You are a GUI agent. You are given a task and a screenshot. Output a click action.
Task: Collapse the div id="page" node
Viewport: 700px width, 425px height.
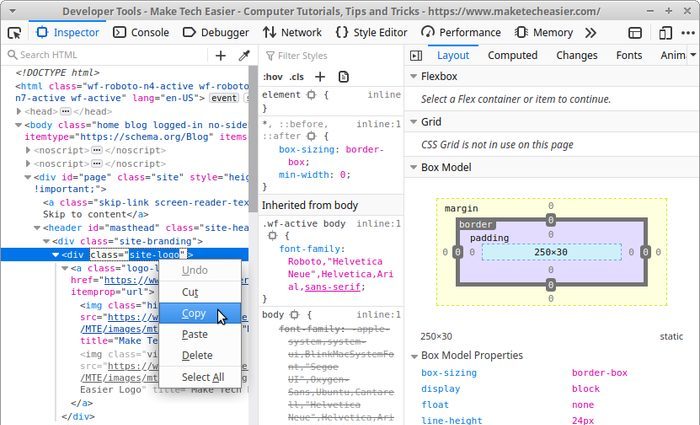[x=28, y=177]
